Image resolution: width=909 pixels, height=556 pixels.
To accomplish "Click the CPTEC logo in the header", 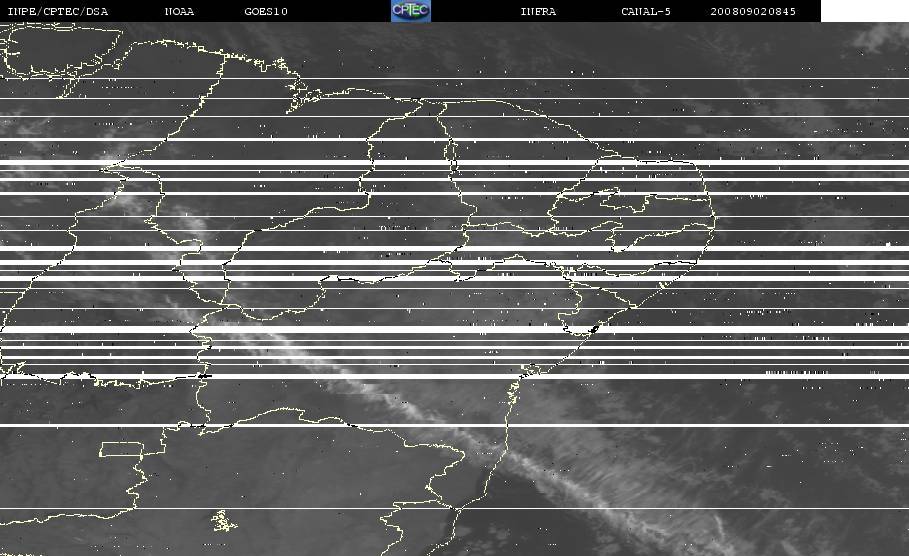I will coord(411,11).
